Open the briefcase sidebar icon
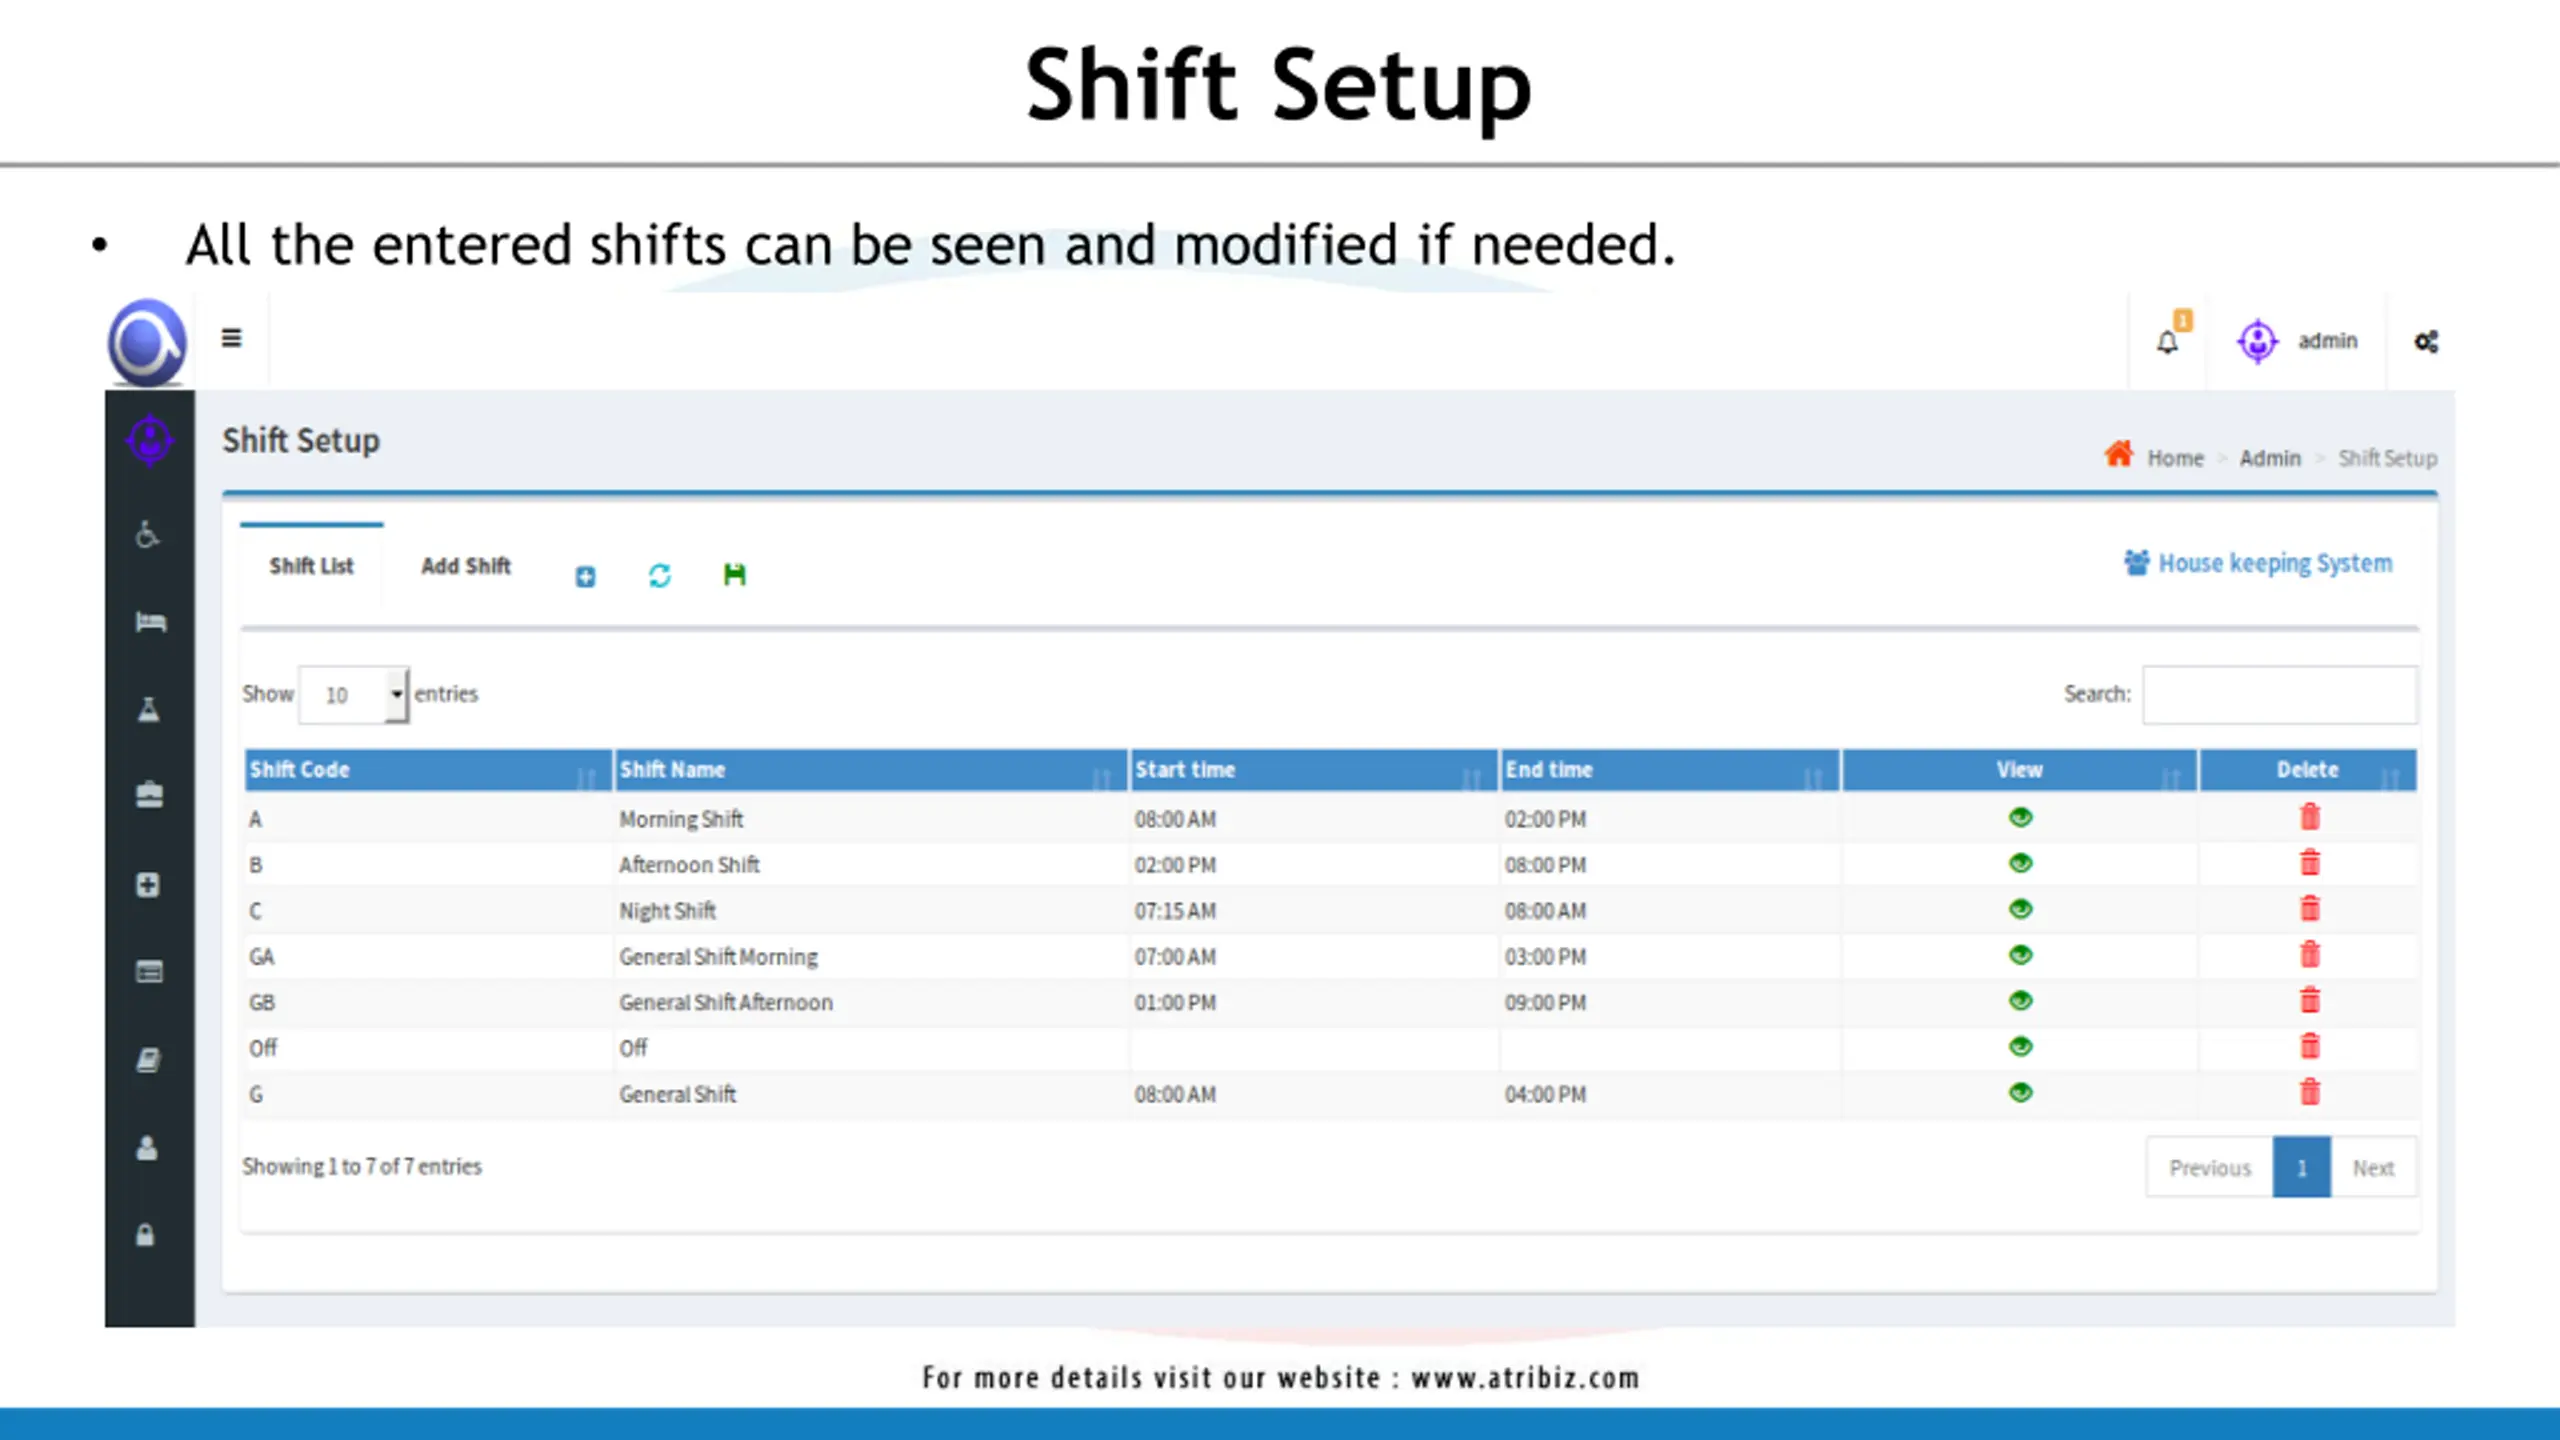This screenshot has height=1440, width=2560. [149, 795]
